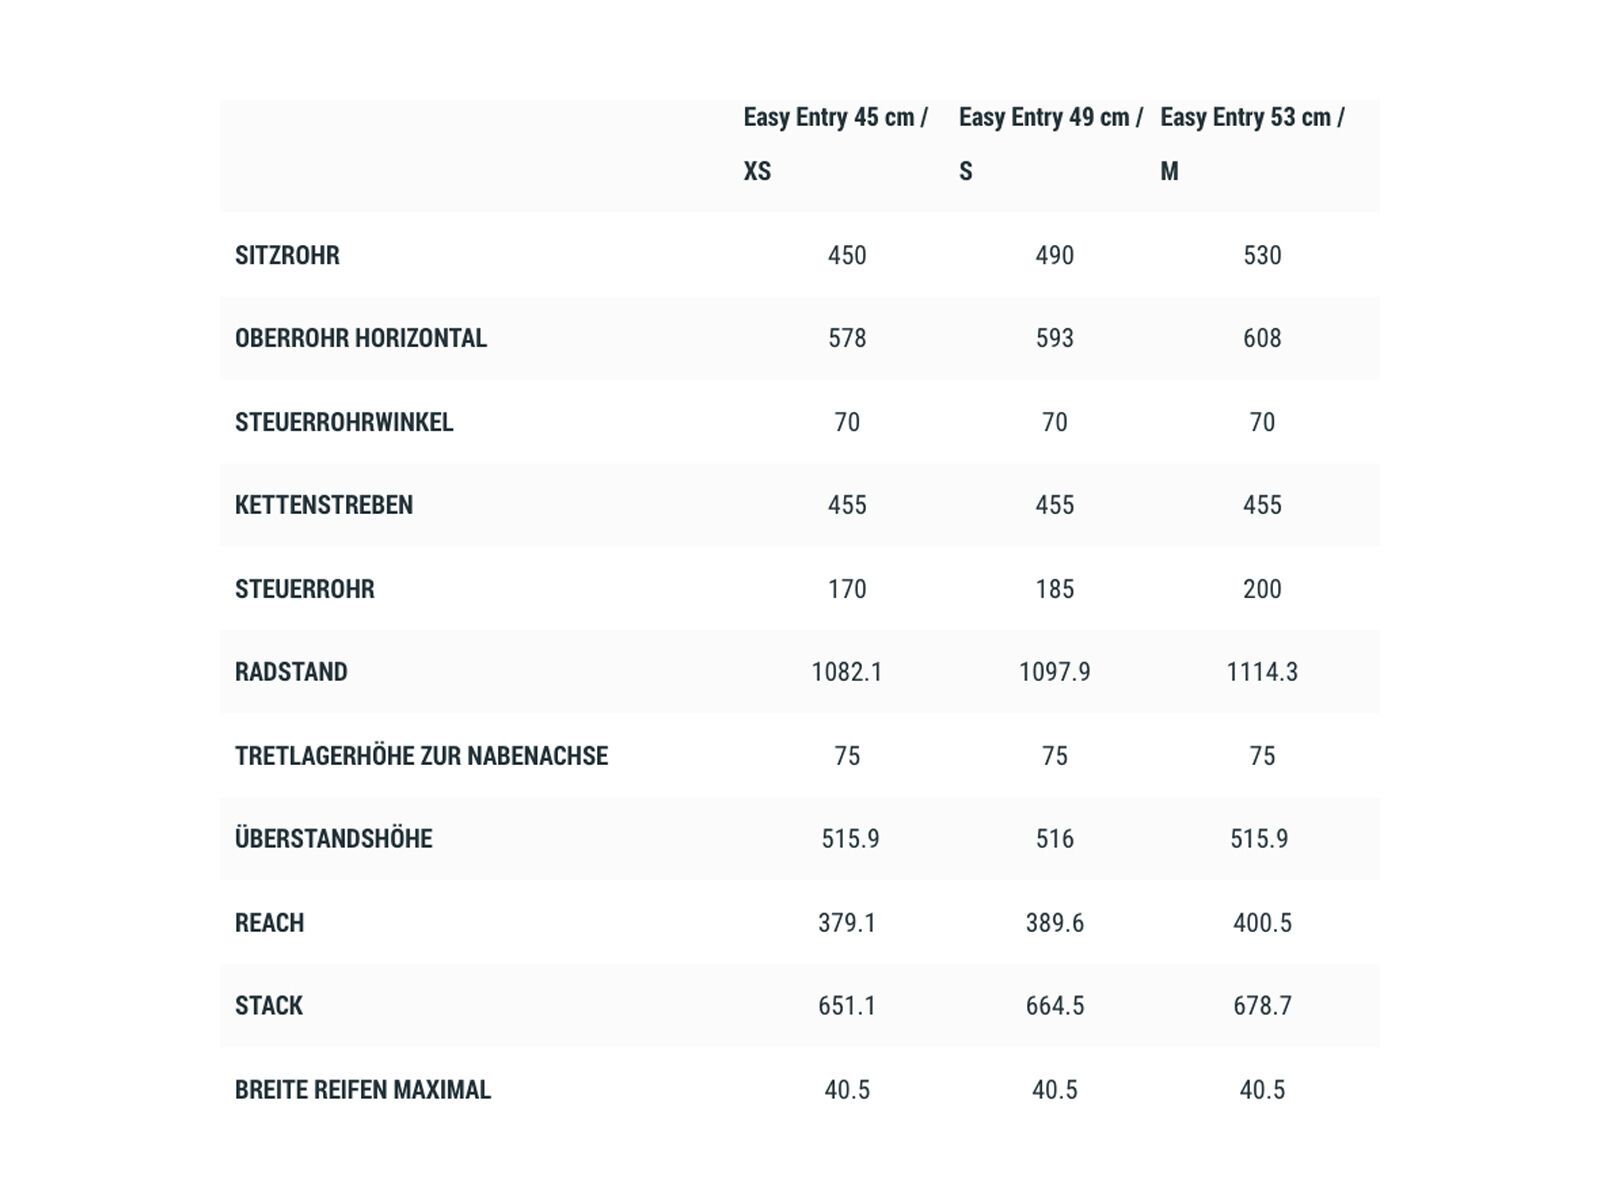1600x1200 pixels.
Task: Select the SITZROHR row label
Action: click(x=287, y=255)
